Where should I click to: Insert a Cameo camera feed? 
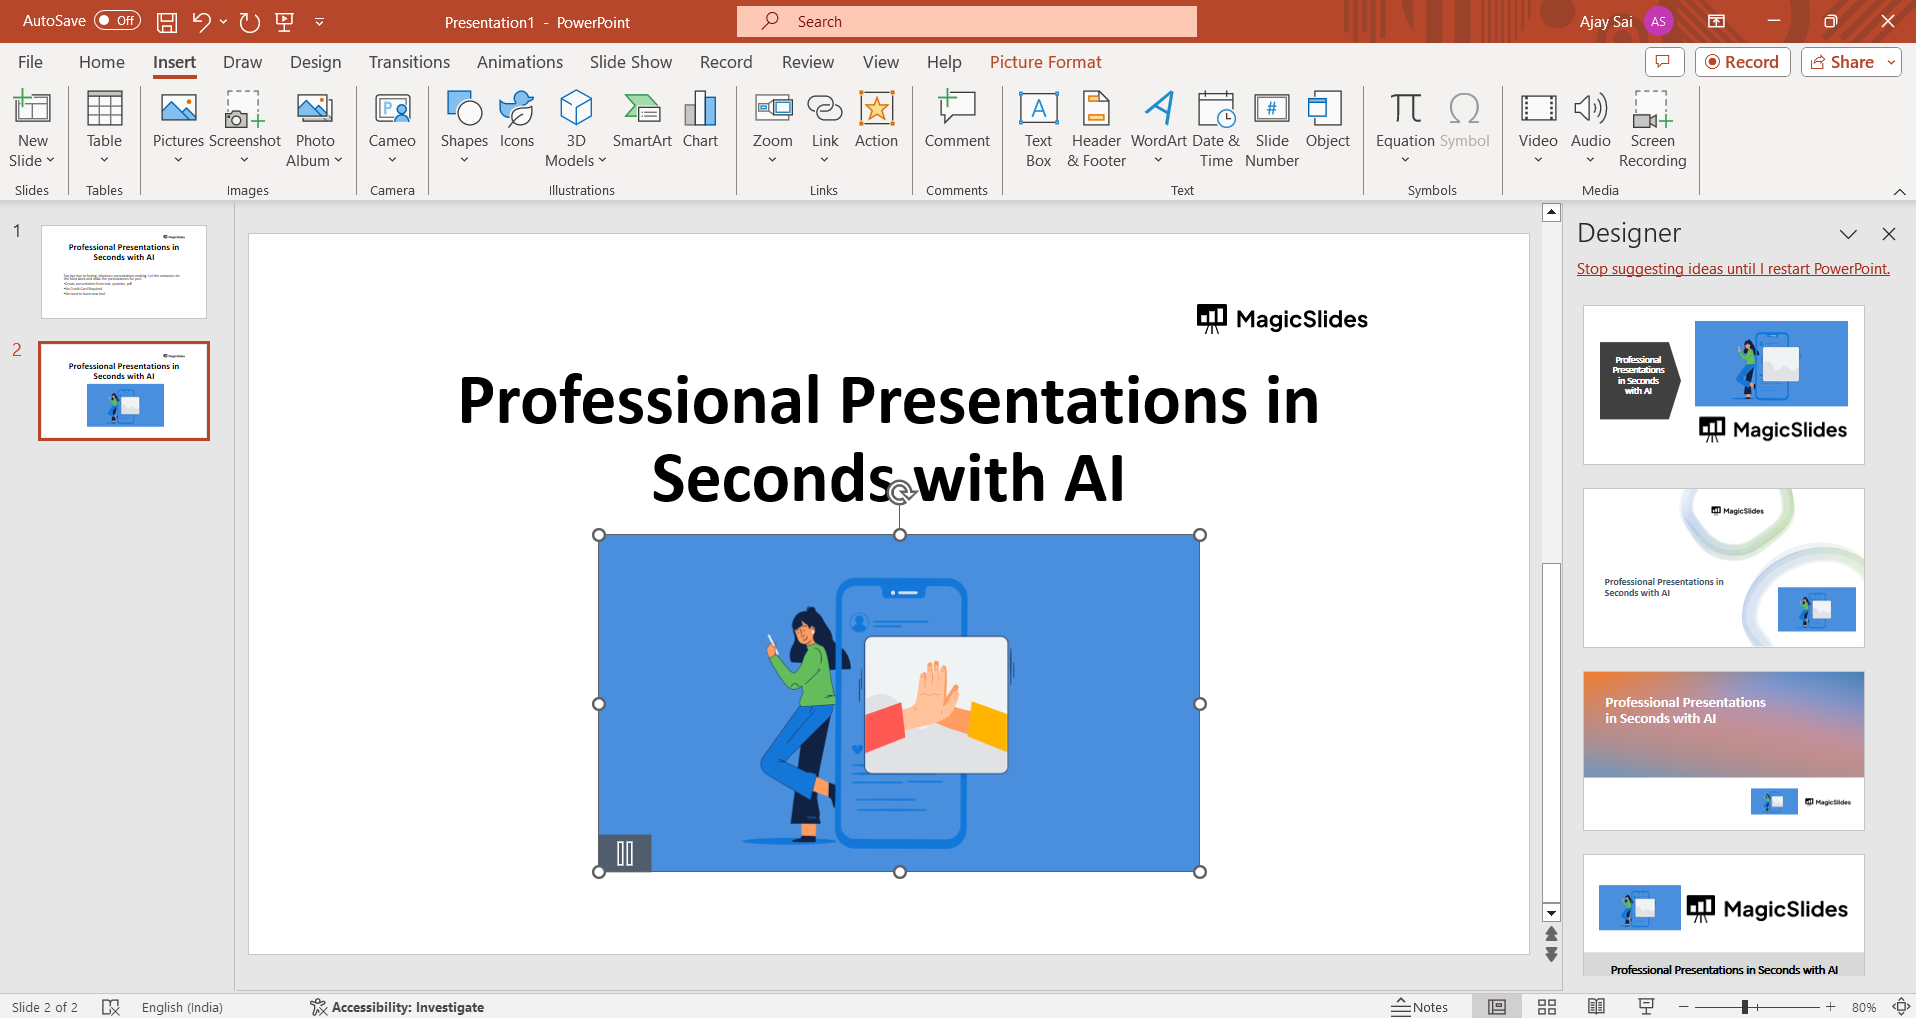point(392,128)
